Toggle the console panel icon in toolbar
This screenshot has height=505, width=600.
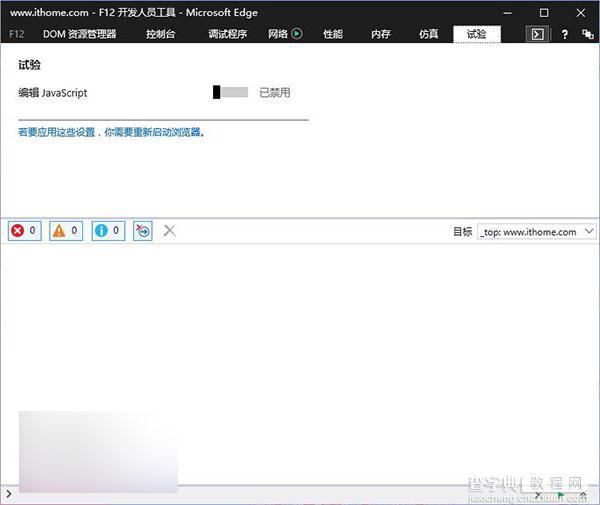[x=538, y=34]
